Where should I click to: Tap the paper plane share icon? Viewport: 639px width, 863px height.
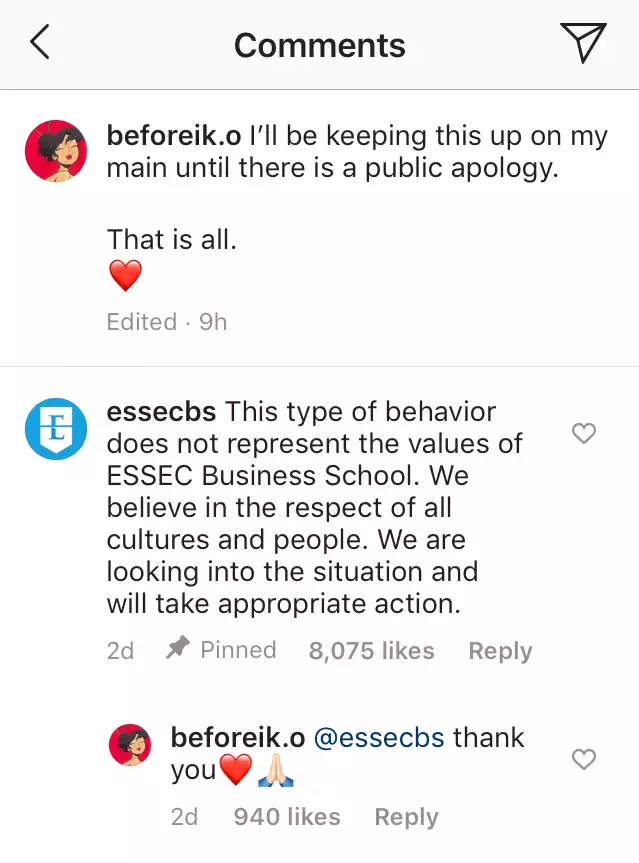tap(583, 43)
